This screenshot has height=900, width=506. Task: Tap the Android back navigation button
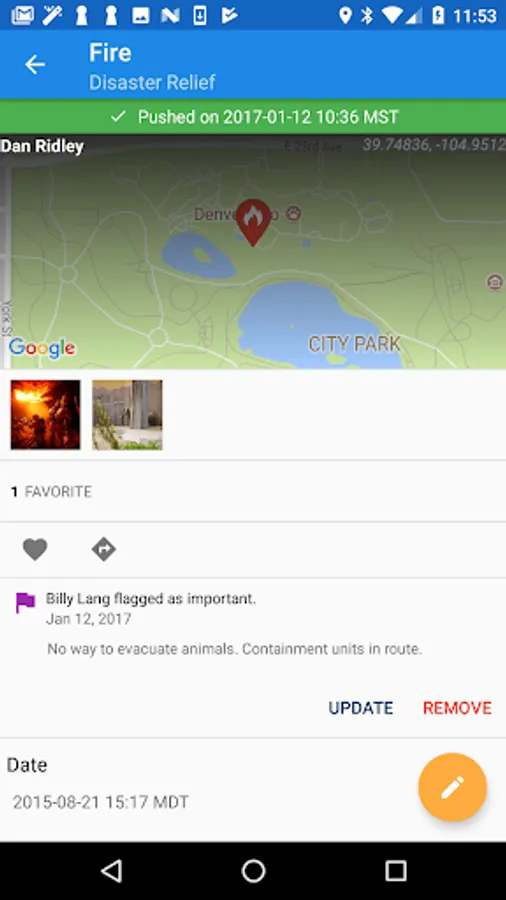(x=111, y=871)
